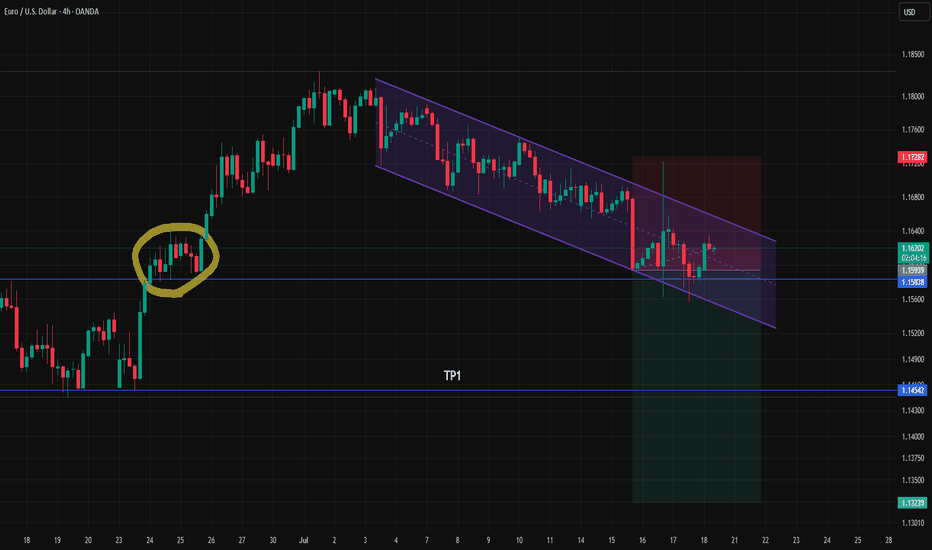The width and height of the screenshot is (932, 550).
Task: Click the green 1.16202 current price label
Action: pos(912,248)
